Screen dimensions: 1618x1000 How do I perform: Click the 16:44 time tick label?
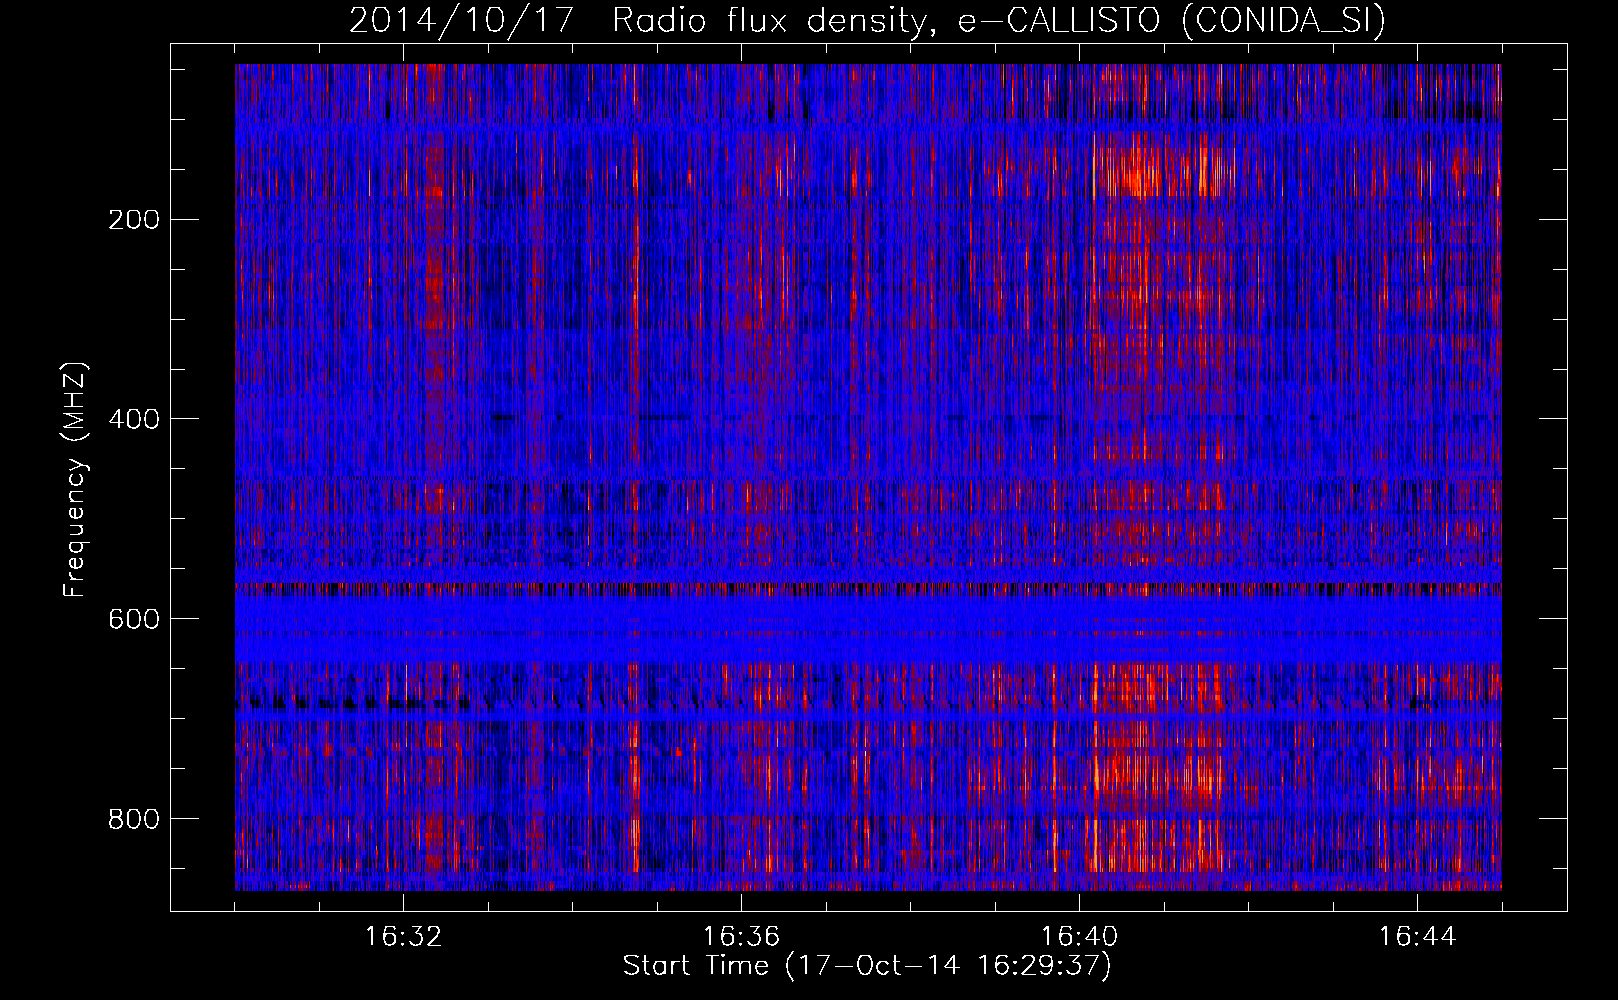tap(1417, 937)
